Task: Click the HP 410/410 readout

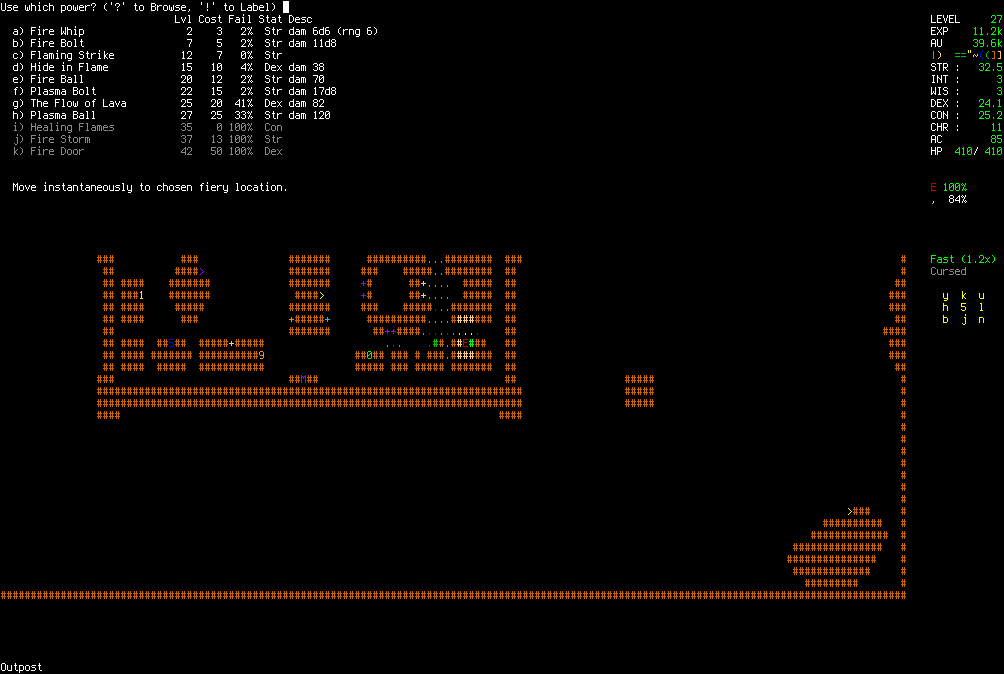Action: click(966, 152)
